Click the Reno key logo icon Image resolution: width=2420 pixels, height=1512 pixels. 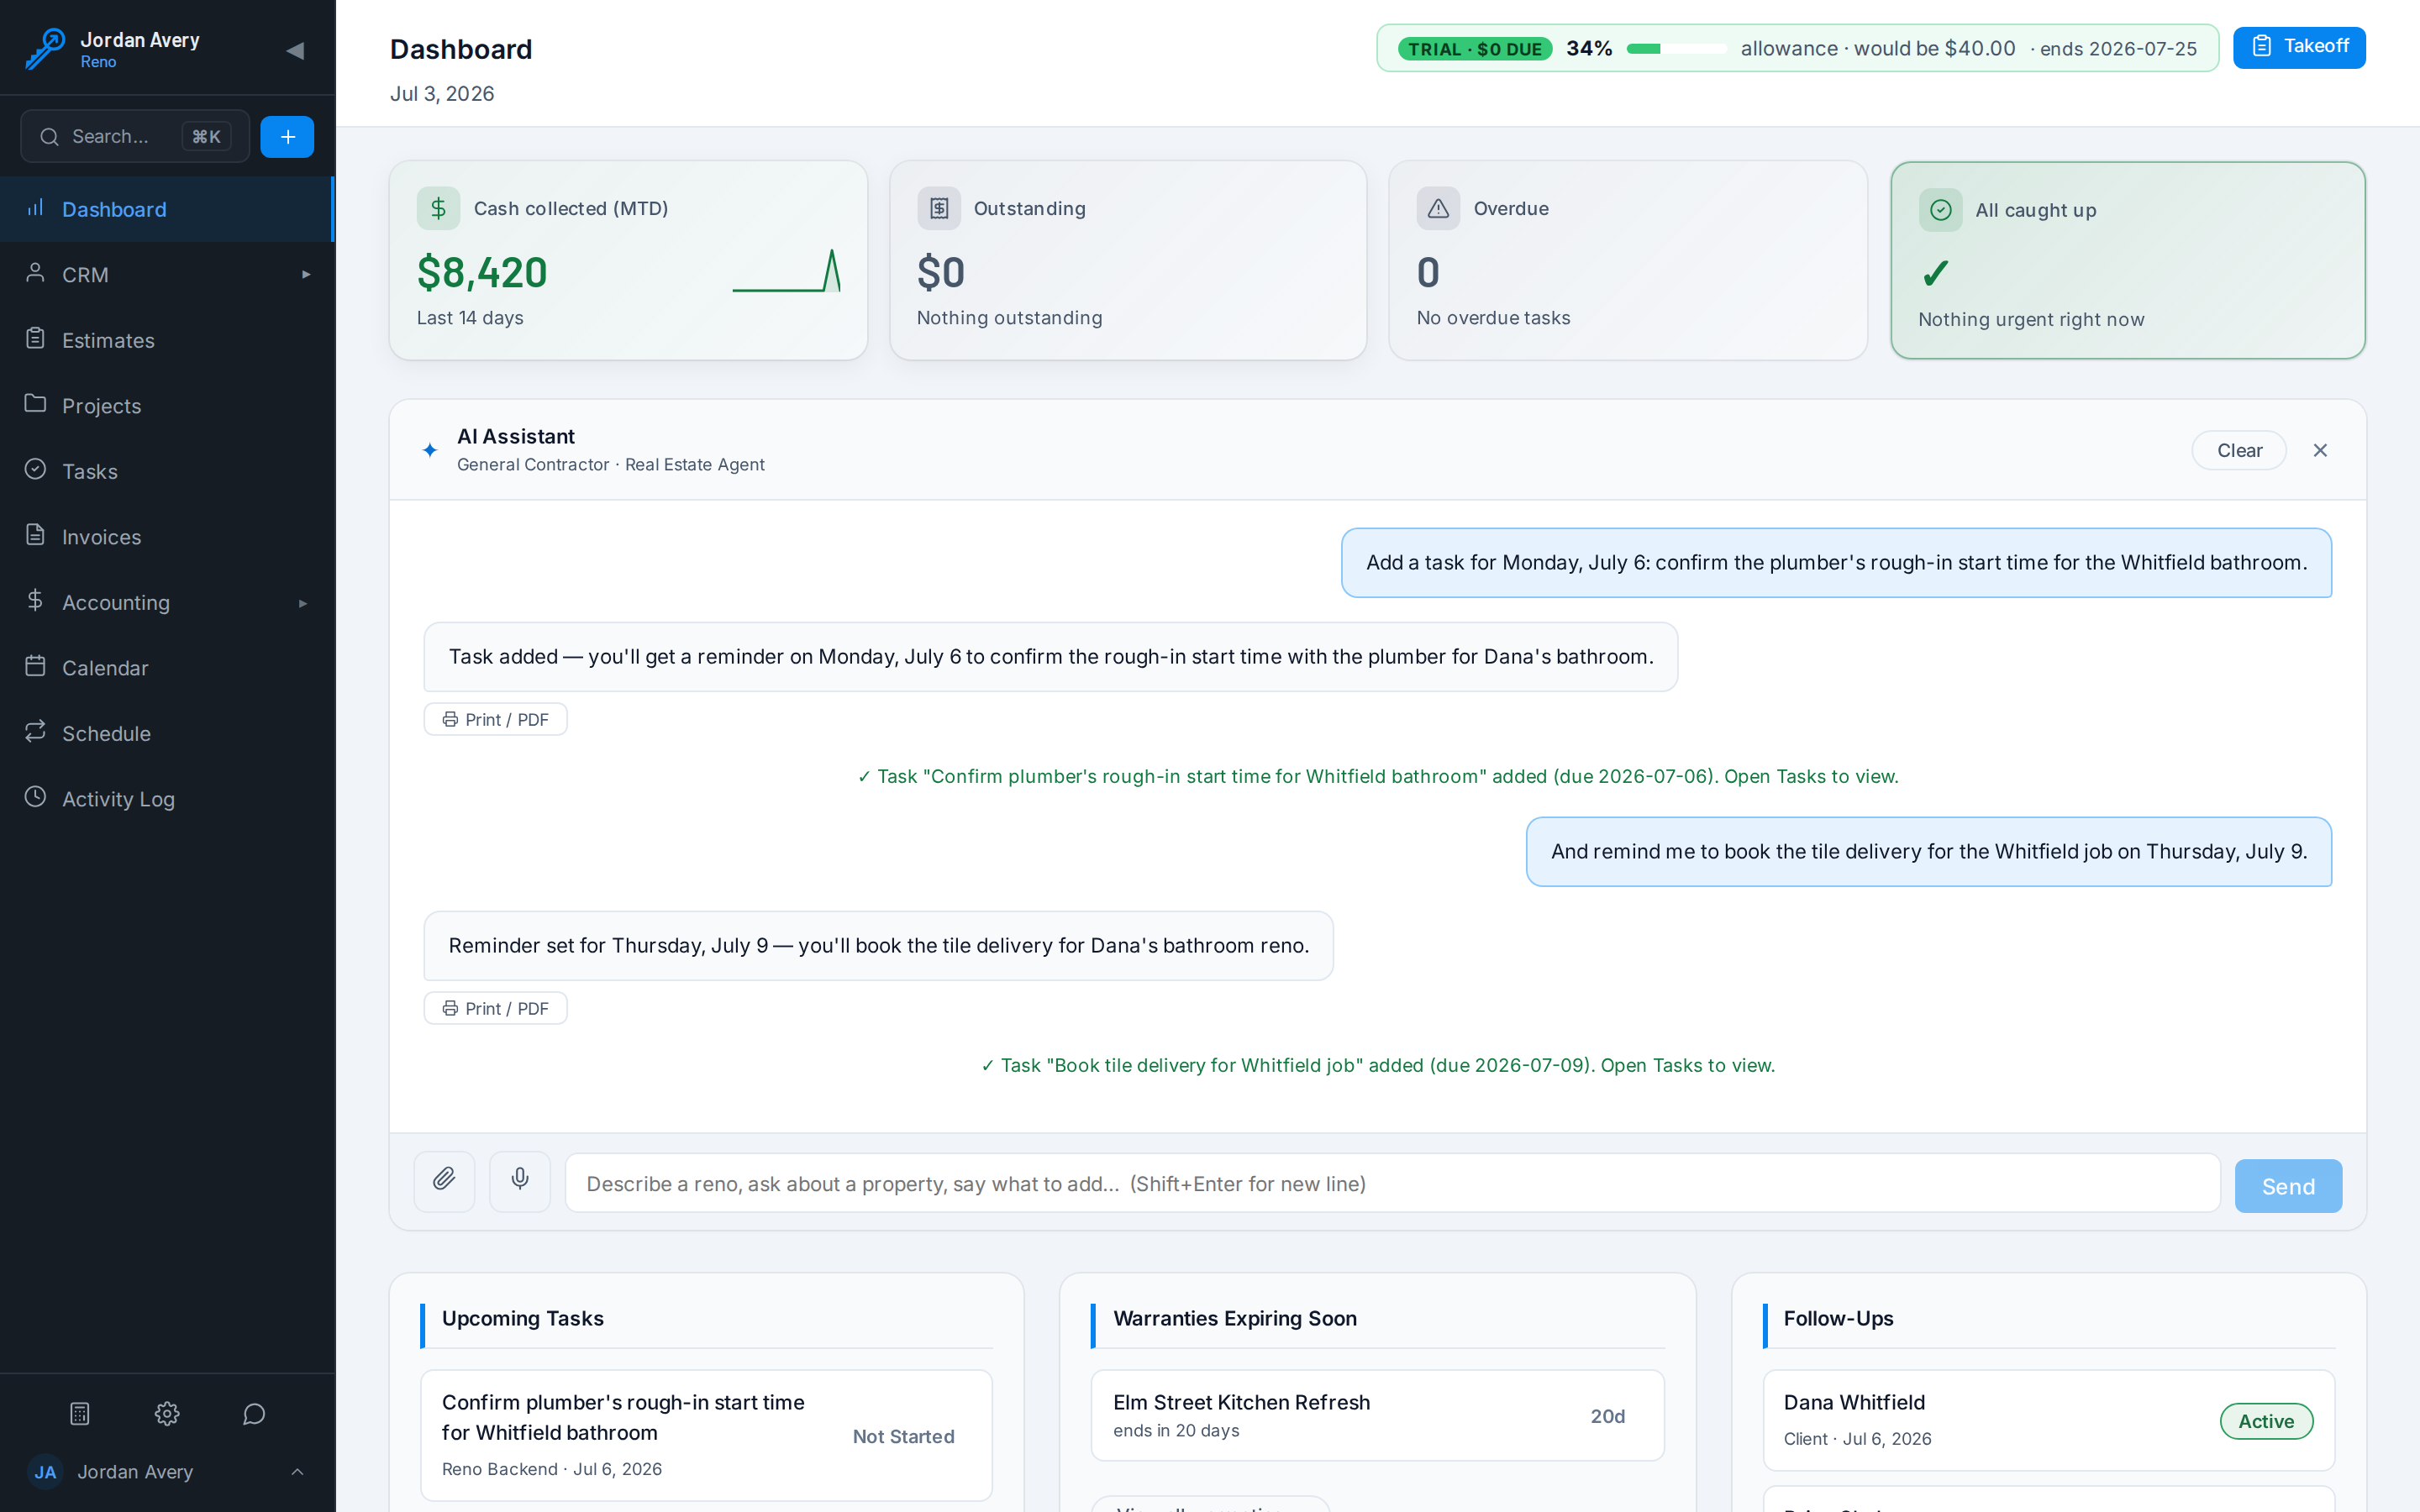(45, 49)
